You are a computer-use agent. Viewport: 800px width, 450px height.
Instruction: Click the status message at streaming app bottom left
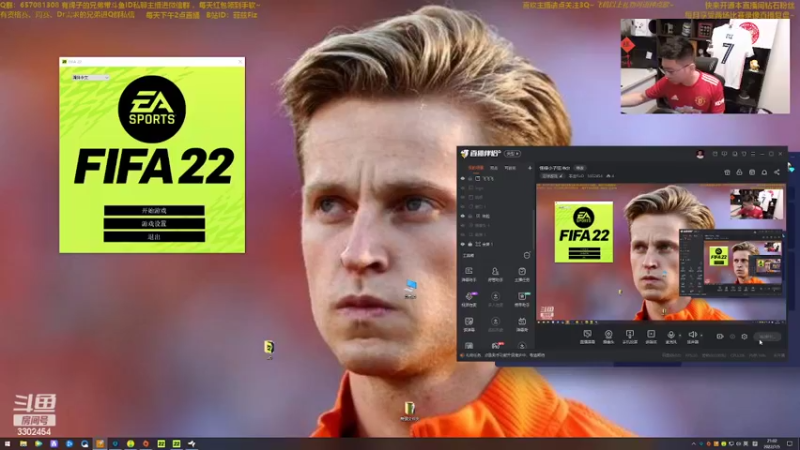503,355
